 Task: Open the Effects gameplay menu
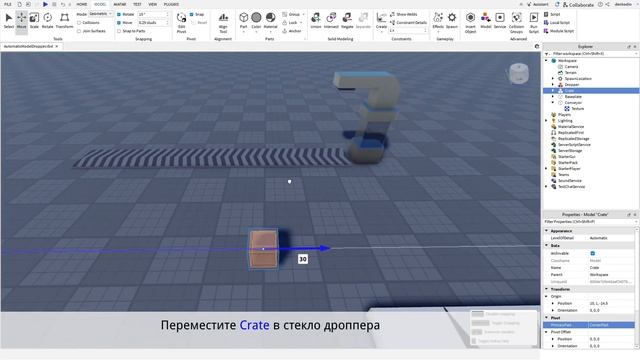(x=438, y=21)
